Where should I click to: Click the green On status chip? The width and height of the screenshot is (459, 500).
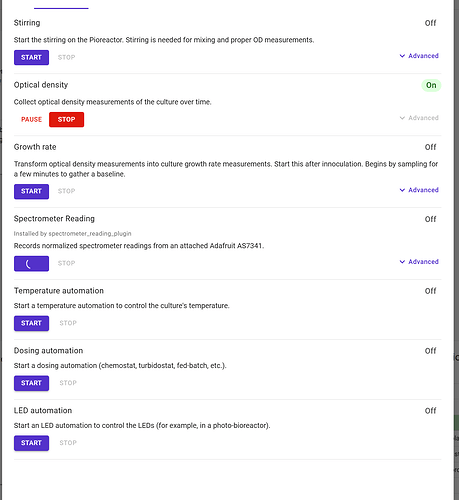click(x=431, y=85)
